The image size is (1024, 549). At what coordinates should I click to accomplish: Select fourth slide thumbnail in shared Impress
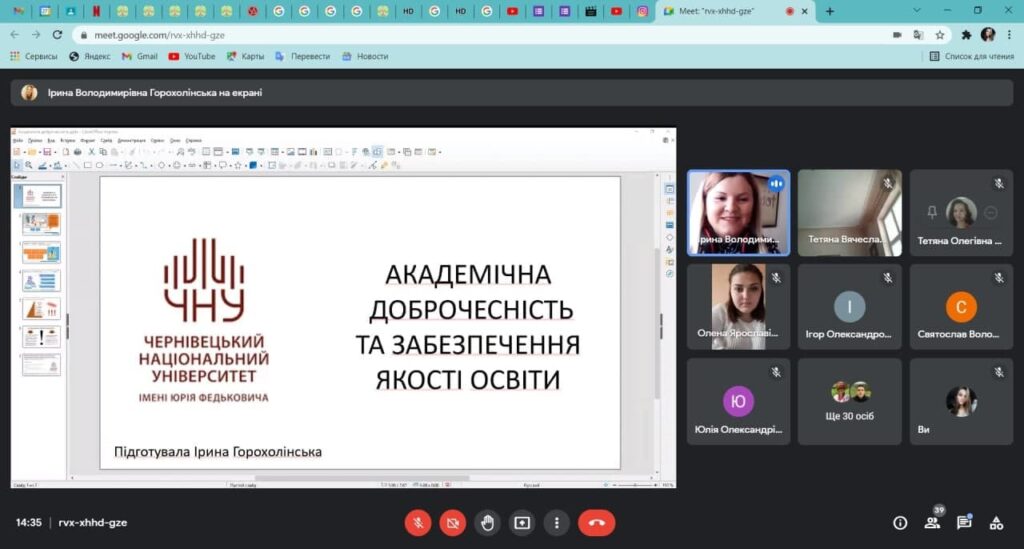(41, 281)
